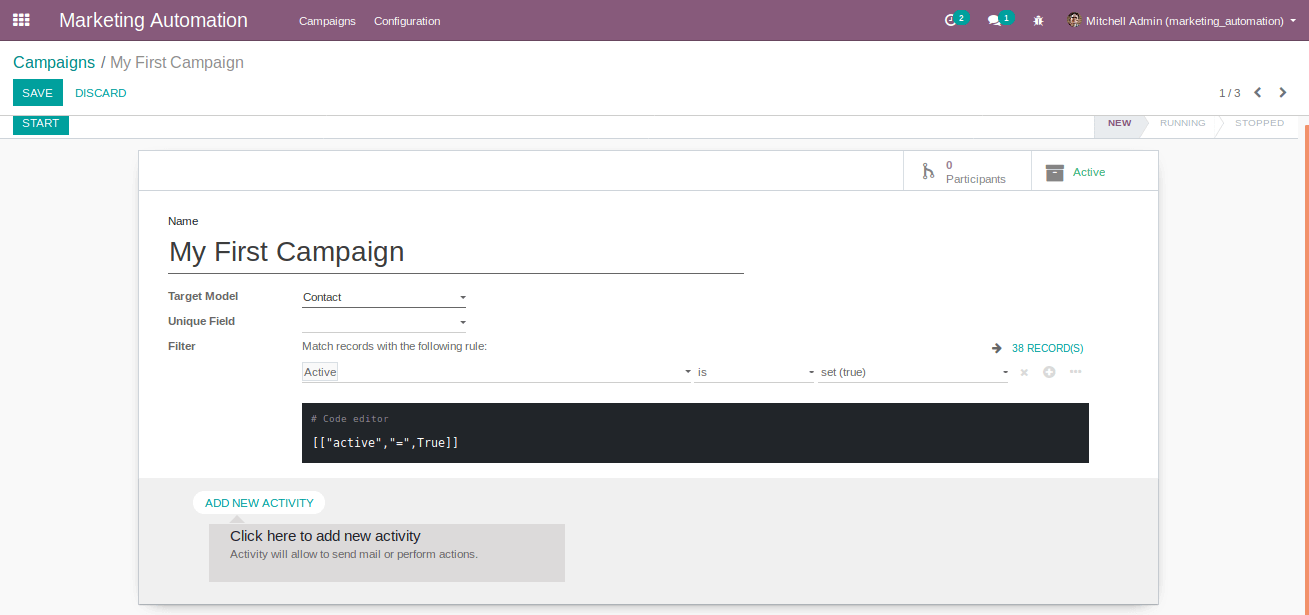Viewport: 1309px width, 615px height.
Task: Select the NEW status stage
Action: point(1121,124)
